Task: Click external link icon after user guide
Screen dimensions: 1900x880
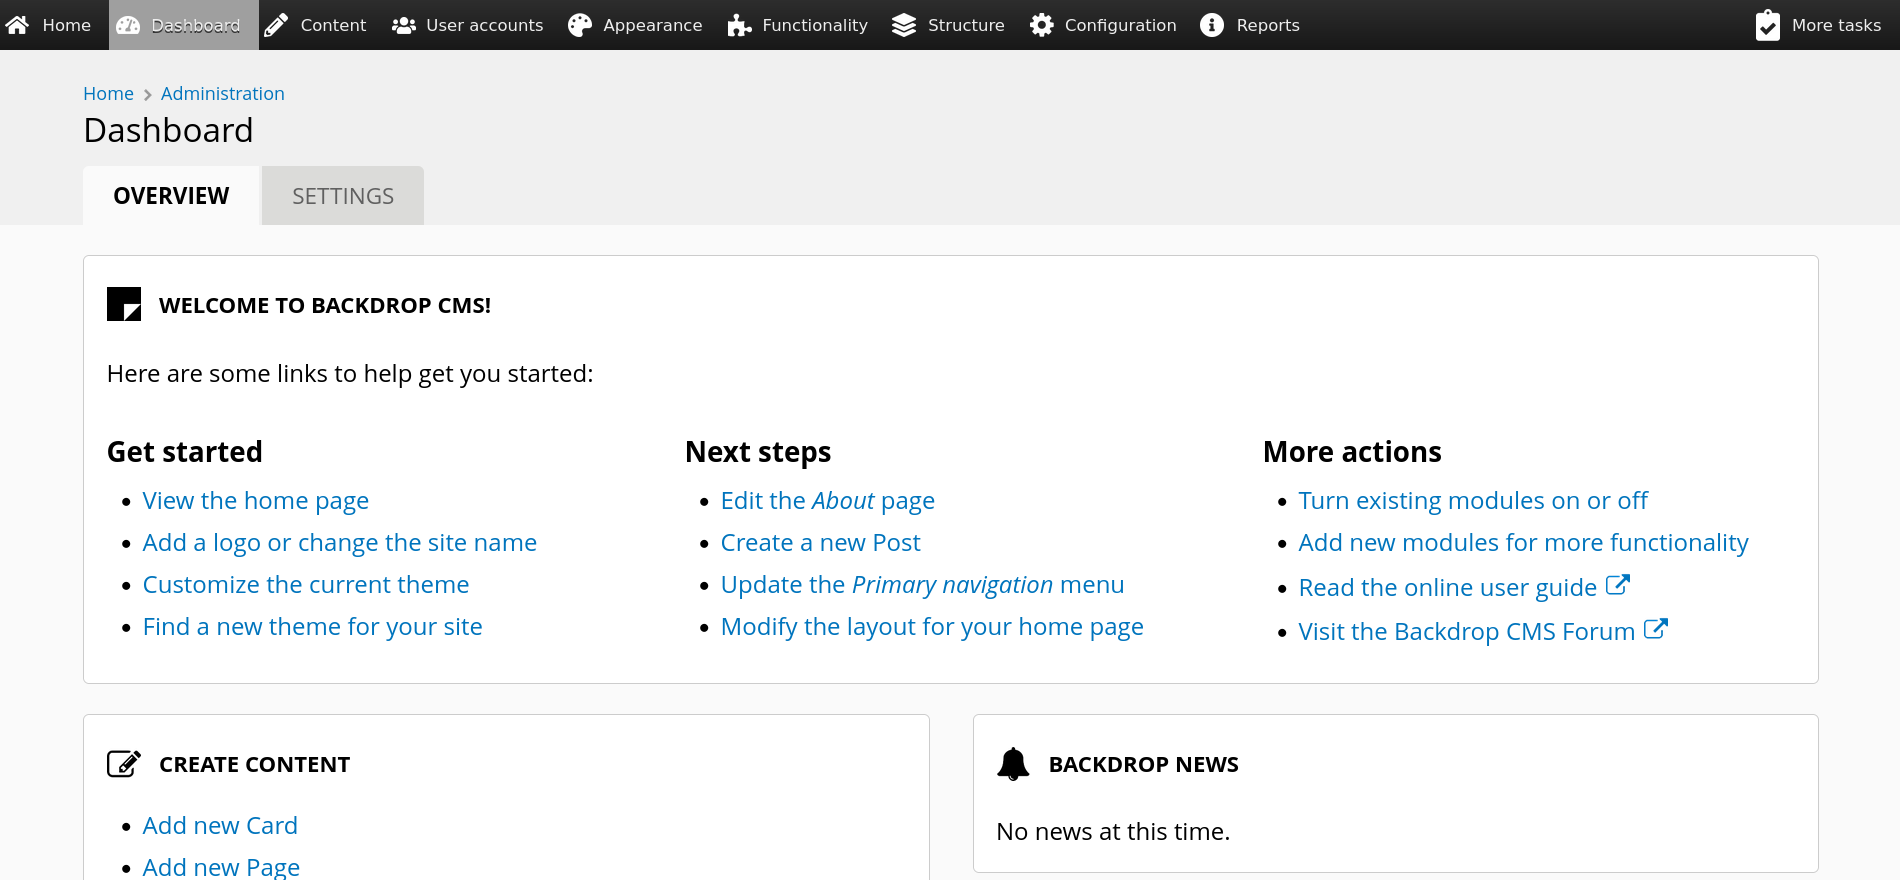Action: [x=1618, y=585]
